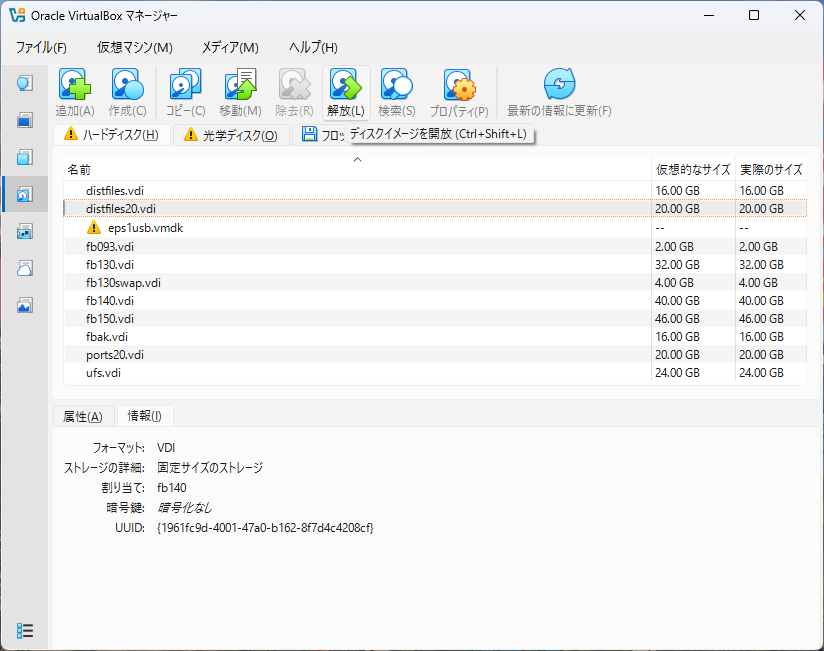This screenshot has width=824, height=651.
Task: Click the Copy (コピー) disk image icon
Action: click(185, 84)
